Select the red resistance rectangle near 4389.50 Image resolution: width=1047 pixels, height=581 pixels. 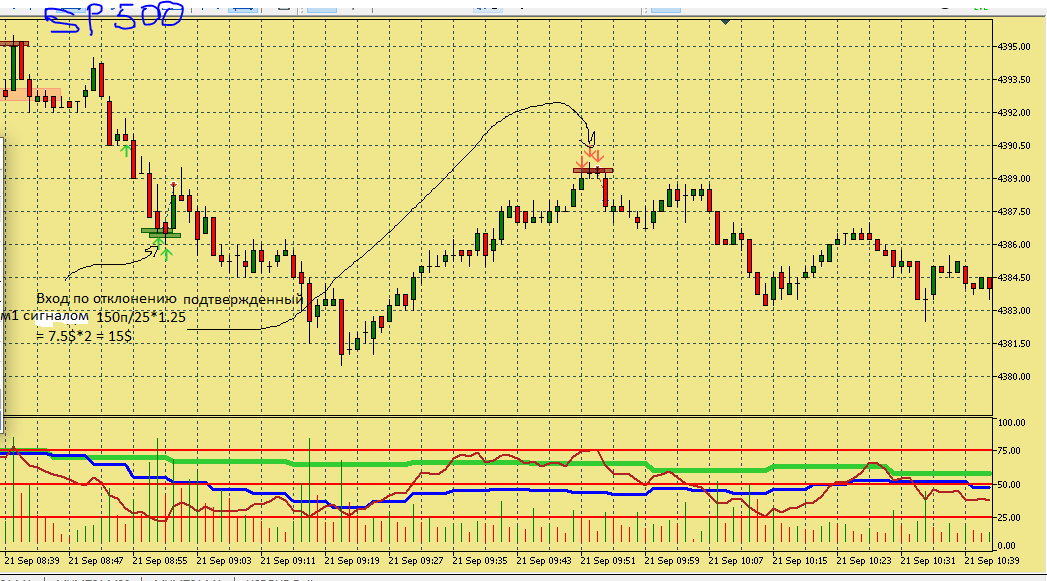(x=593, y=171)
